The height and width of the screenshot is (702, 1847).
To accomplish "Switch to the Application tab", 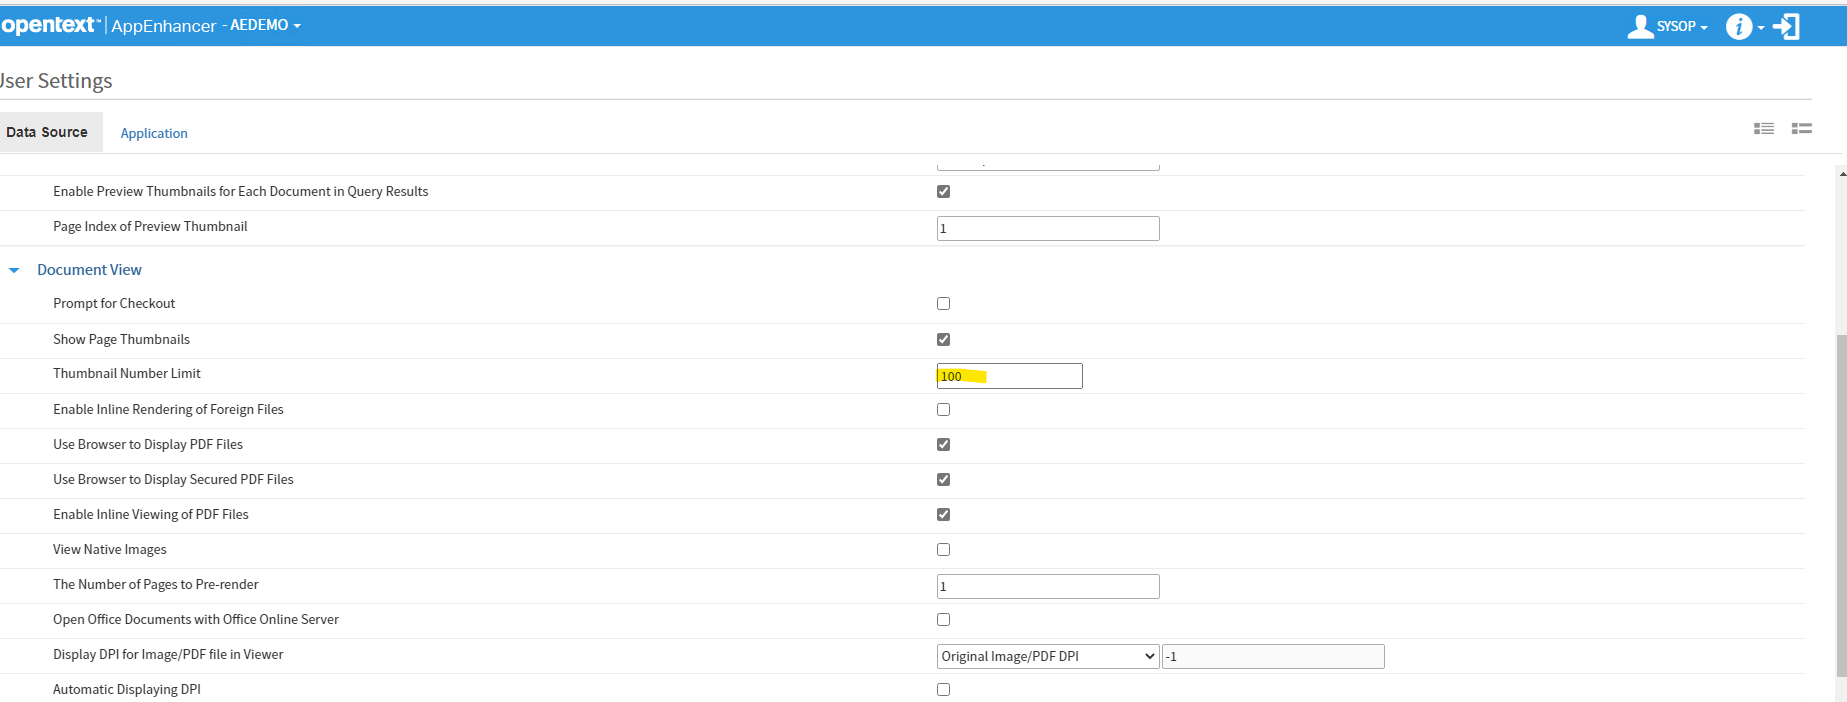I will 154,133.
